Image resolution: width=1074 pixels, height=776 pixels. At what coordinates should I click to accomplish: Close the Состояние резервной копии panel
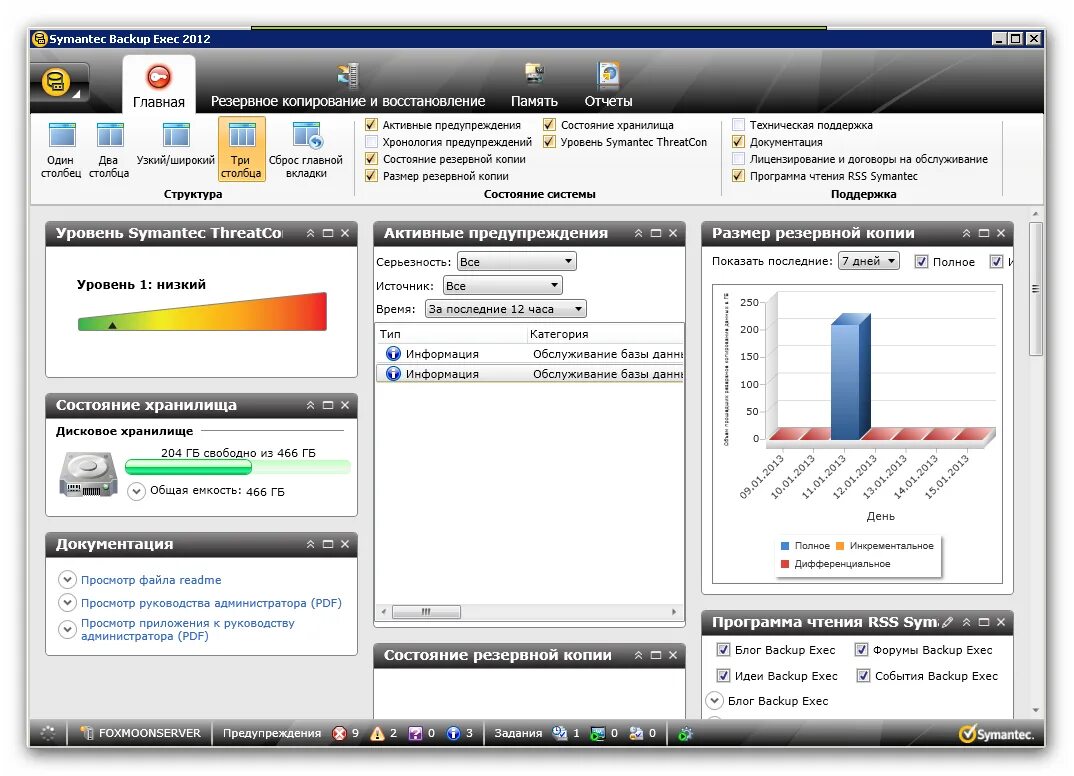[x=673, y=655]
